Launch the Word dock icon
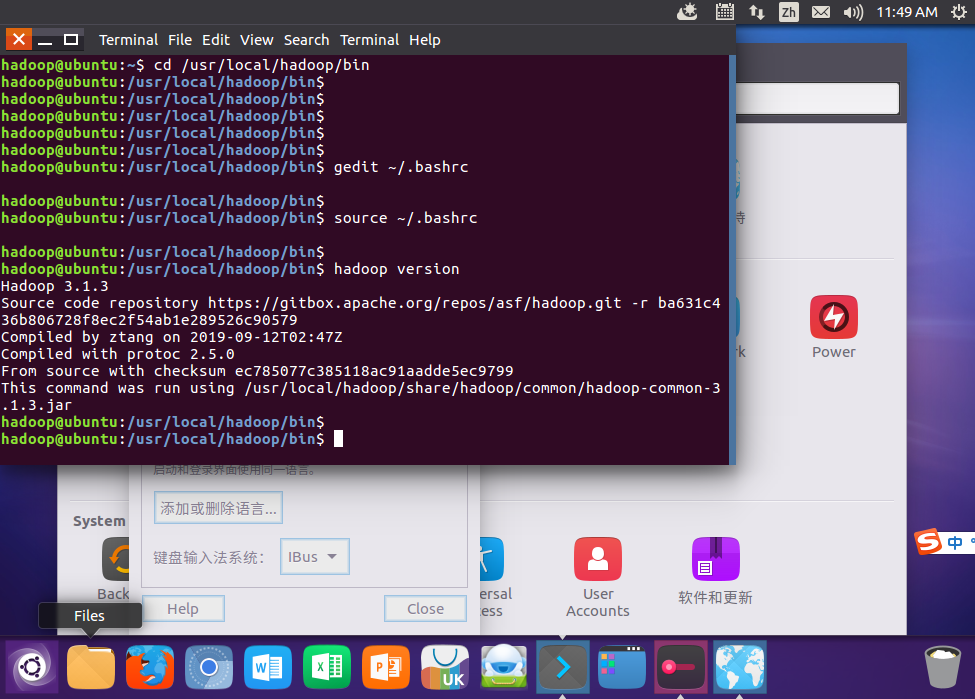 tap(268, 667)
